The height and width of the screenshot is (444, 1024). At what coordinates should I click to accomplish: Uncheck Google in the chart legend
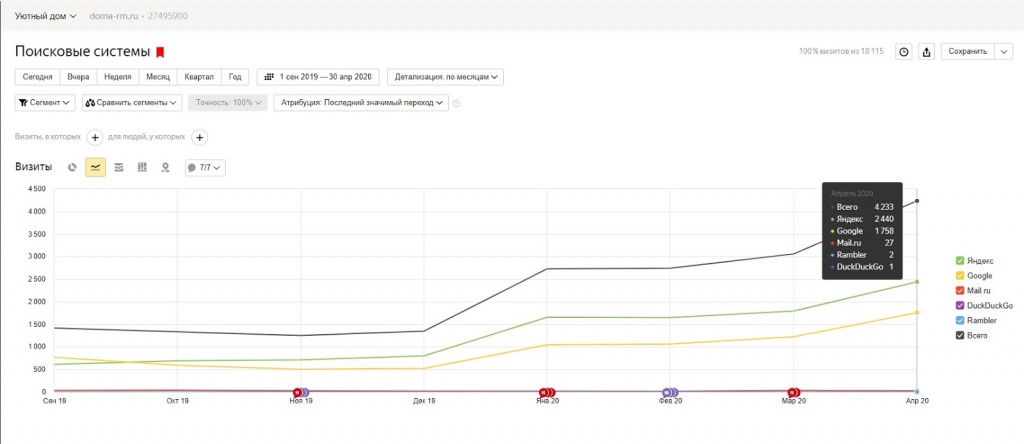tap(961, 275)
